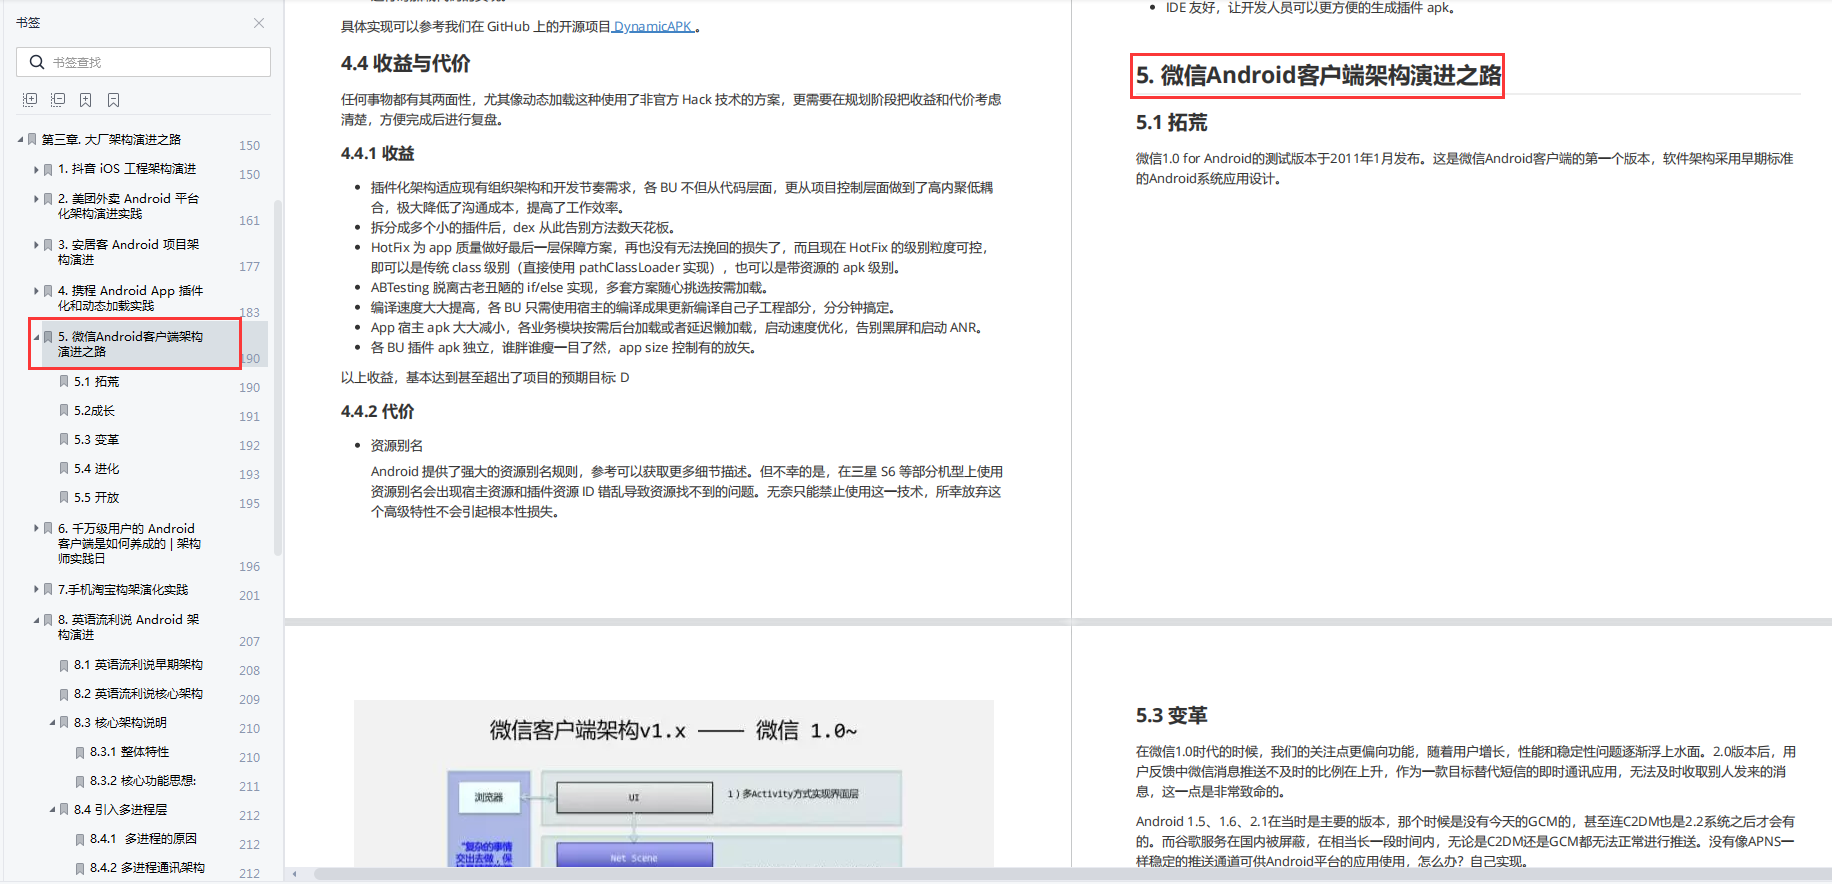
Task: Jump to bookmark 5.3 变革
Action: coord(96,440)
